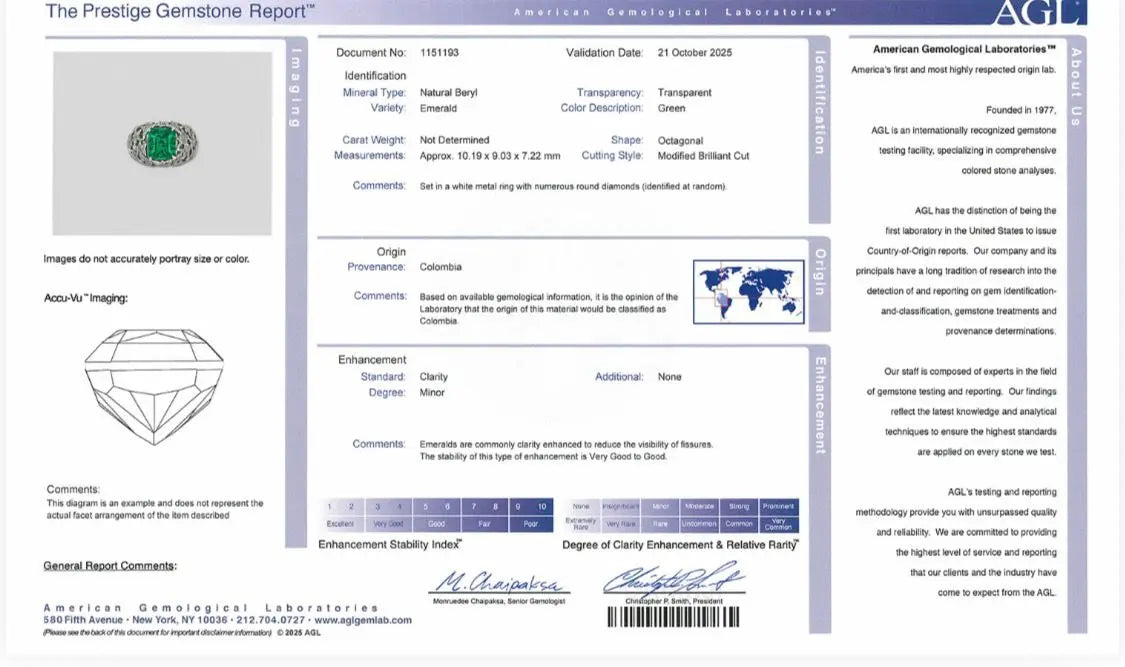This screenshot has width=1125, height=667.
Task: Click the Enhancement Stability Index caption
Action: coord(390,545)
